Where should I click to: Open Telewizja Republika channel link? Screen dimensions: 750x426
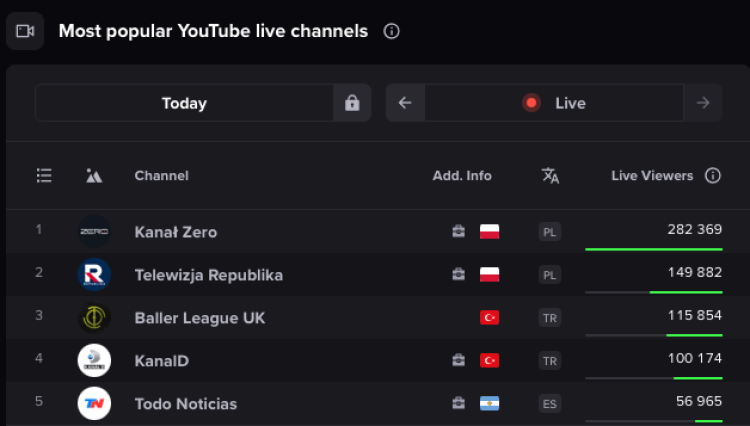[x=209, y=275]
